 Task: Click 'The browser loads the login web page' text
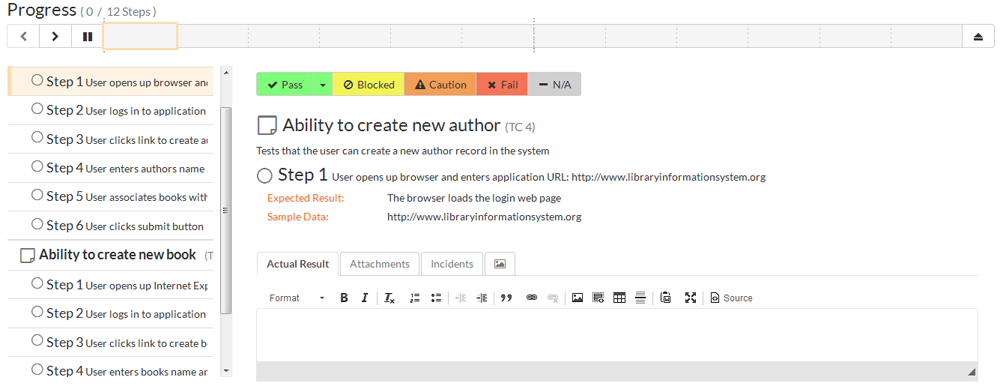474,198
